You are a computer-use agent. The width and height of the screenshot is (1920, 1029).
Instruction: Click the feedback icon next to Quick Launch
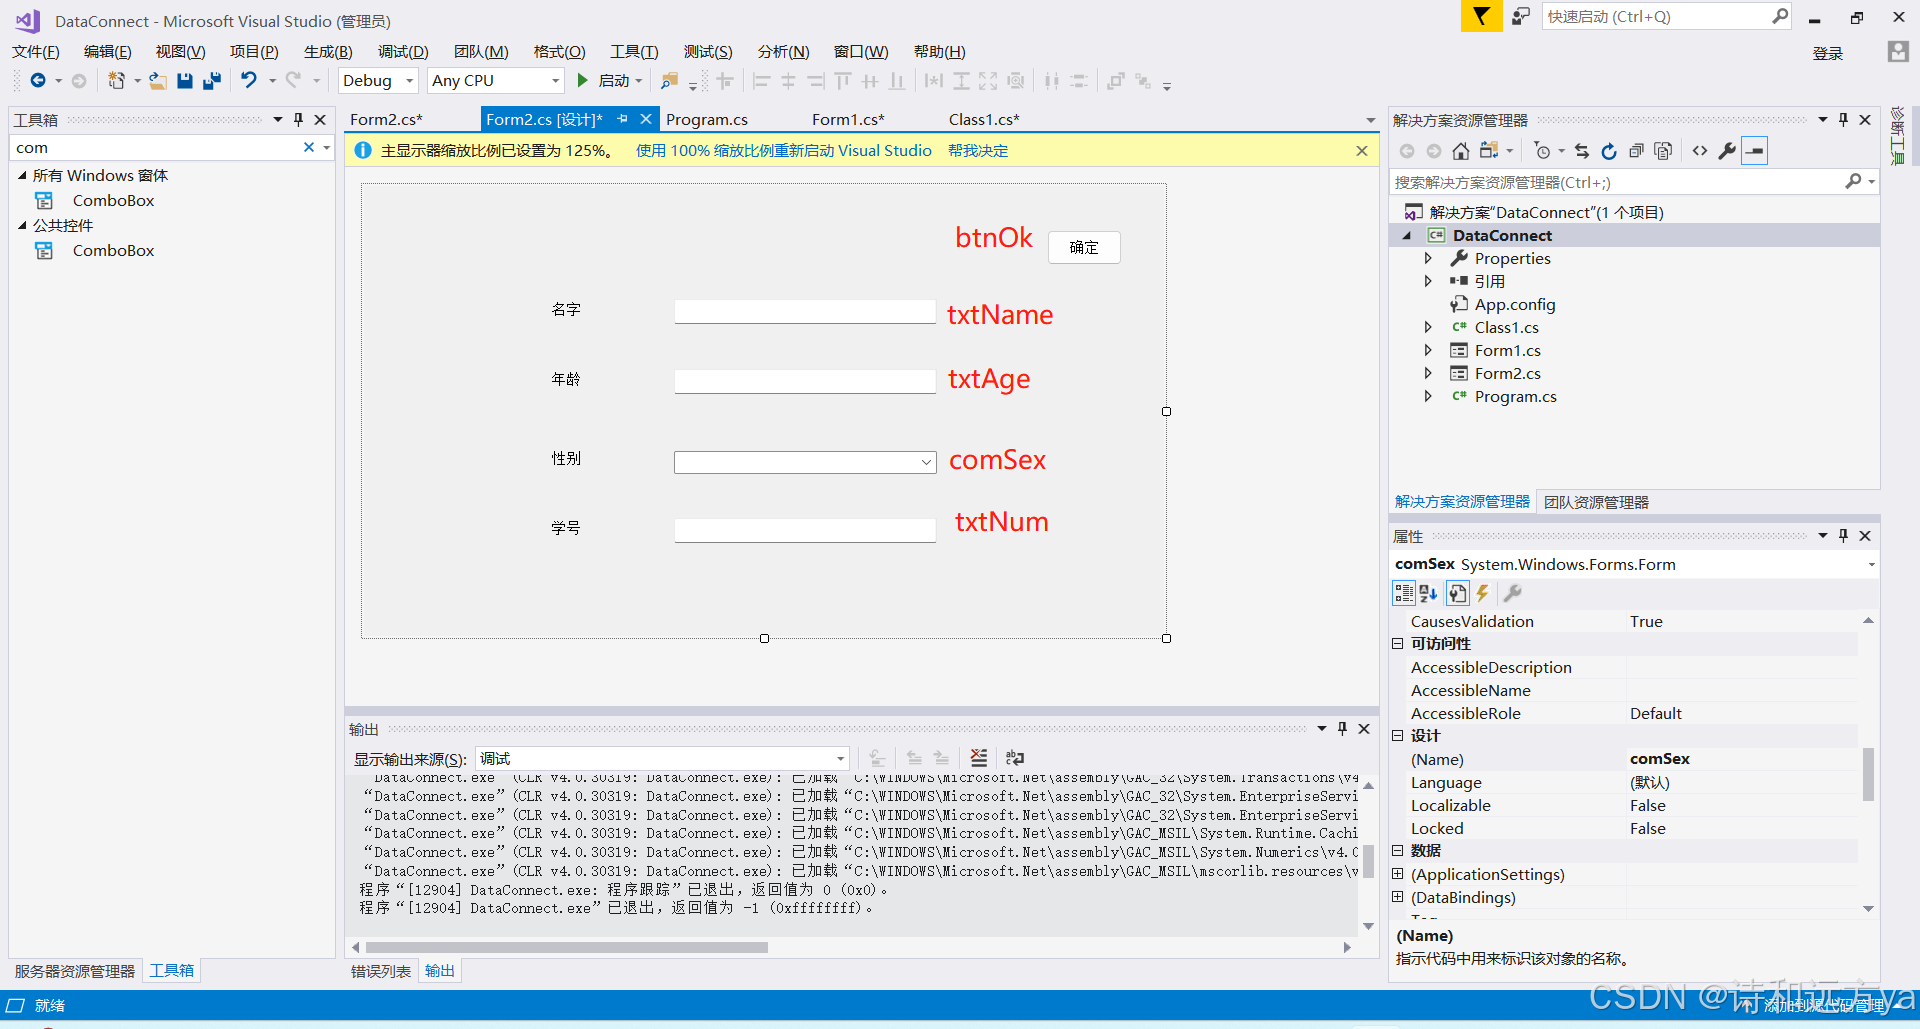(1521, 16)
